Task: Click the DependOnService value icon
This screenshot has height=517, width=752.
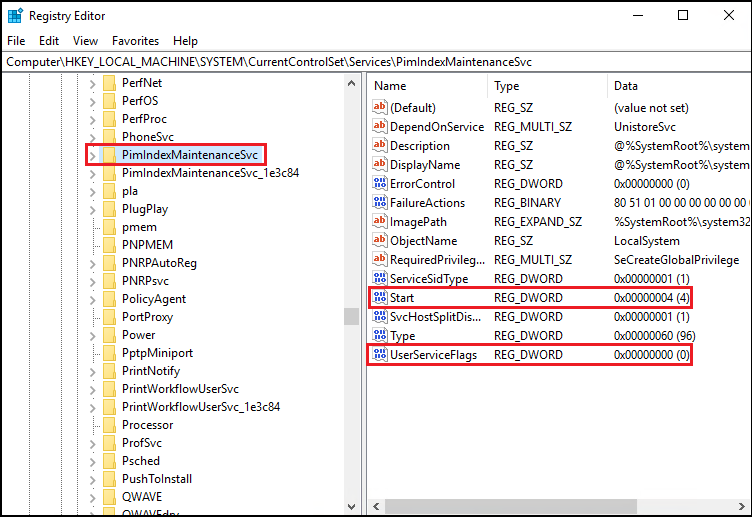Action: (379, 127)
